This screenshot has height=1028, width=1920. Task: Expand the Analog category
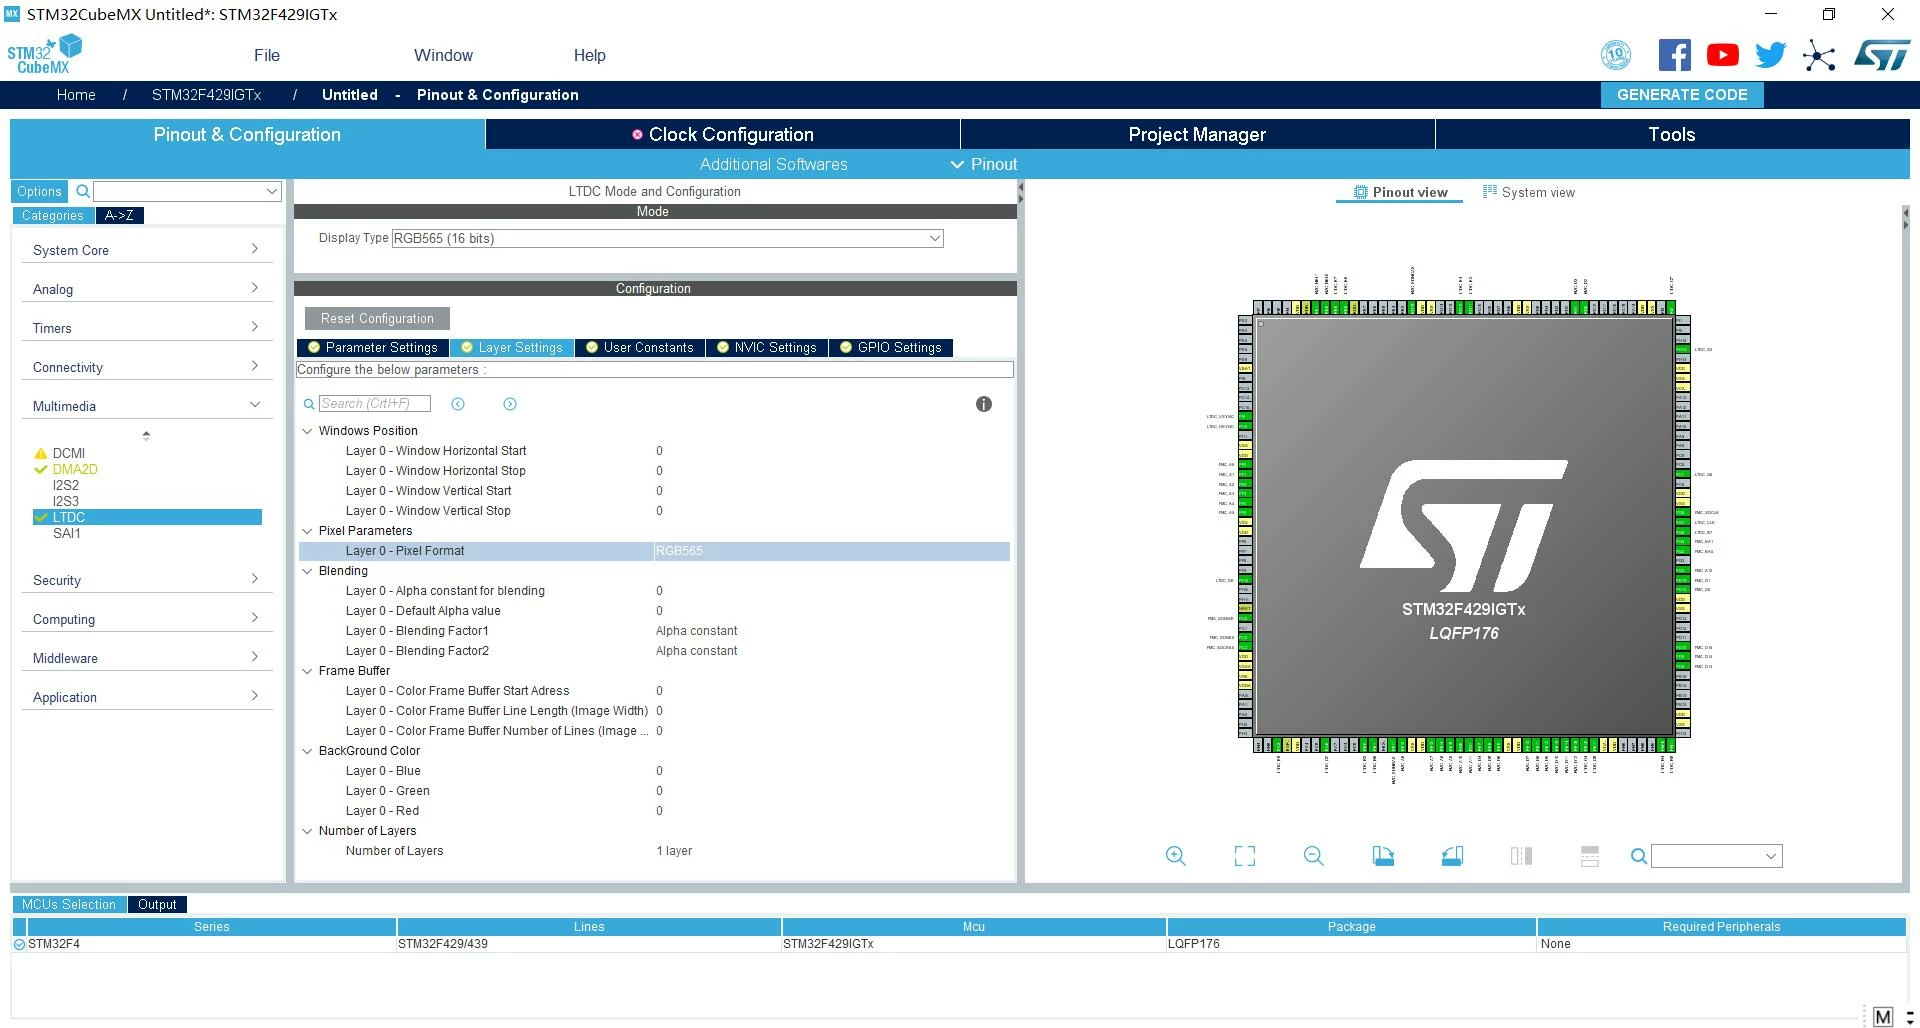(x=146, y=289)
